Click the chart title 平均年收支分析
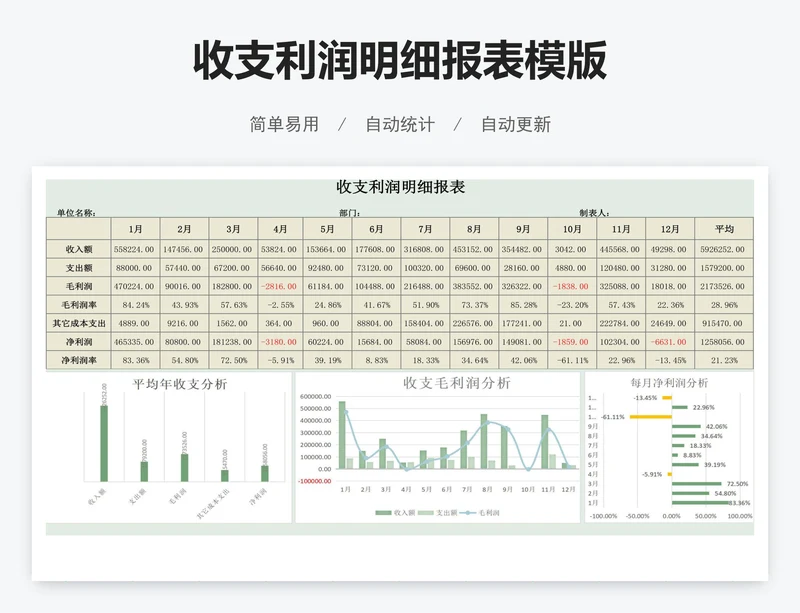 point(180,384)
